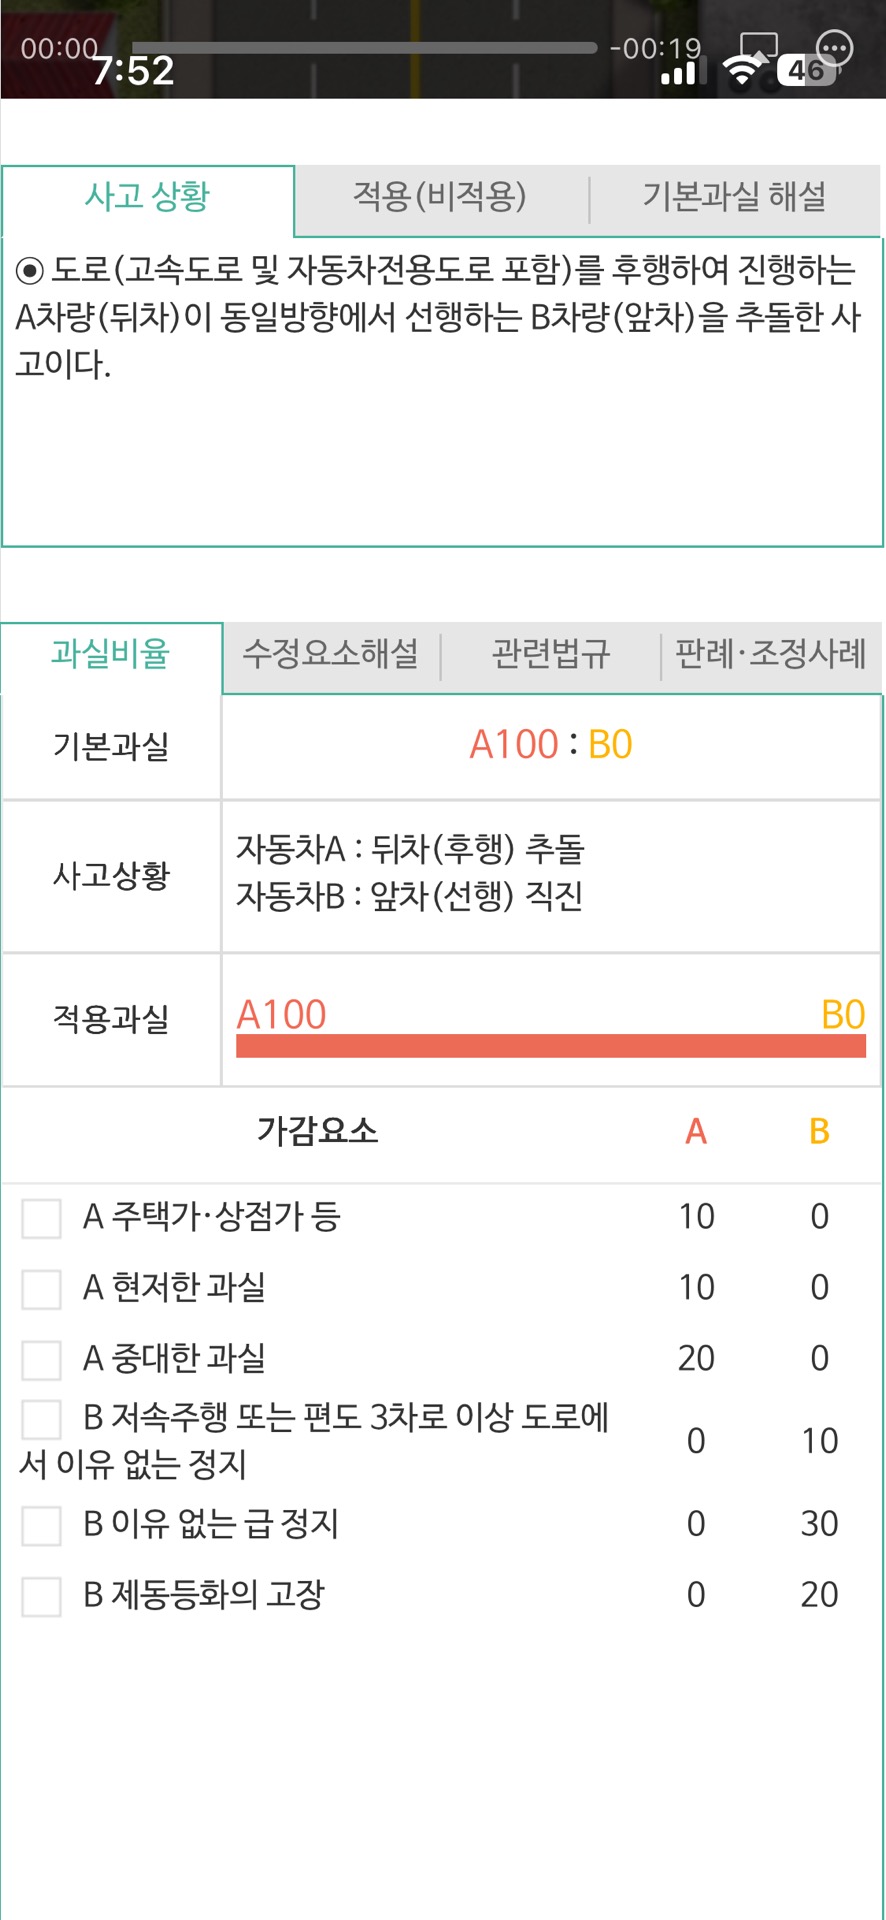Switch to the 사고 상황 tab
The width and height of the screenshot is (886, 1920).
148,197
